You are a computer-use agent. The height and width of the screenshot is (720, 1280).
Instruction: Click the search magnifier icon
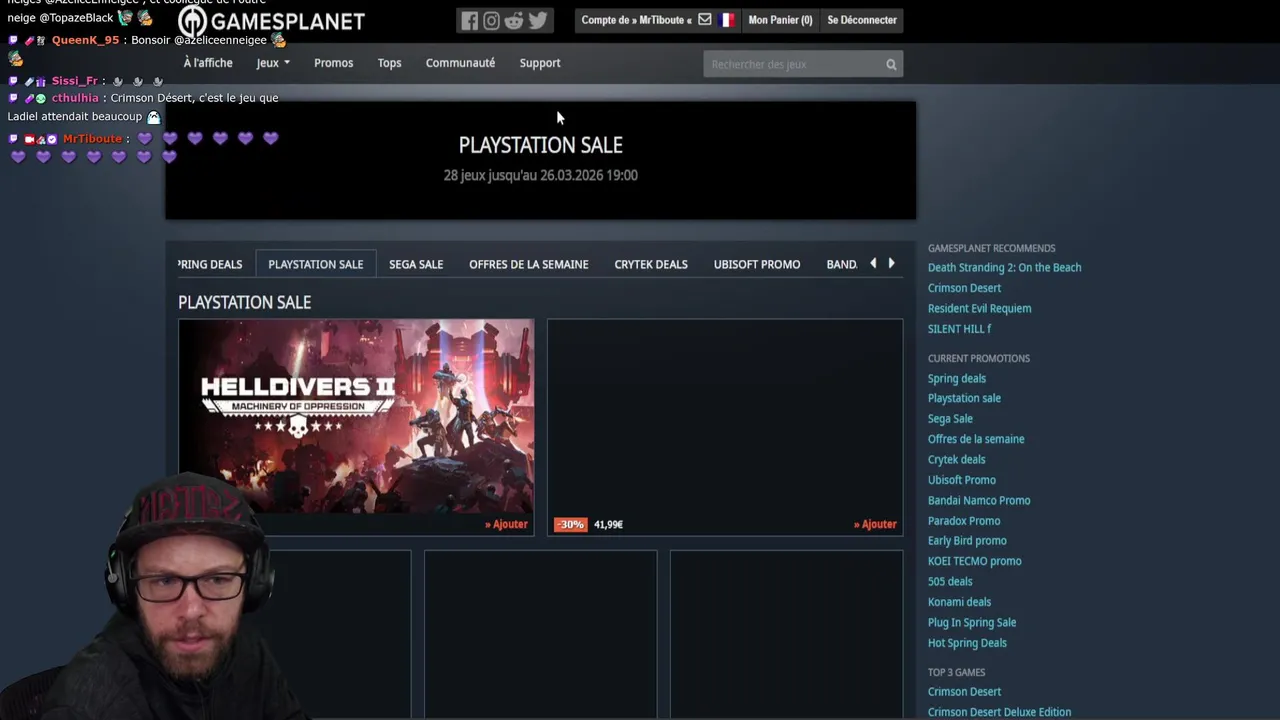click(x=891, y=64)
